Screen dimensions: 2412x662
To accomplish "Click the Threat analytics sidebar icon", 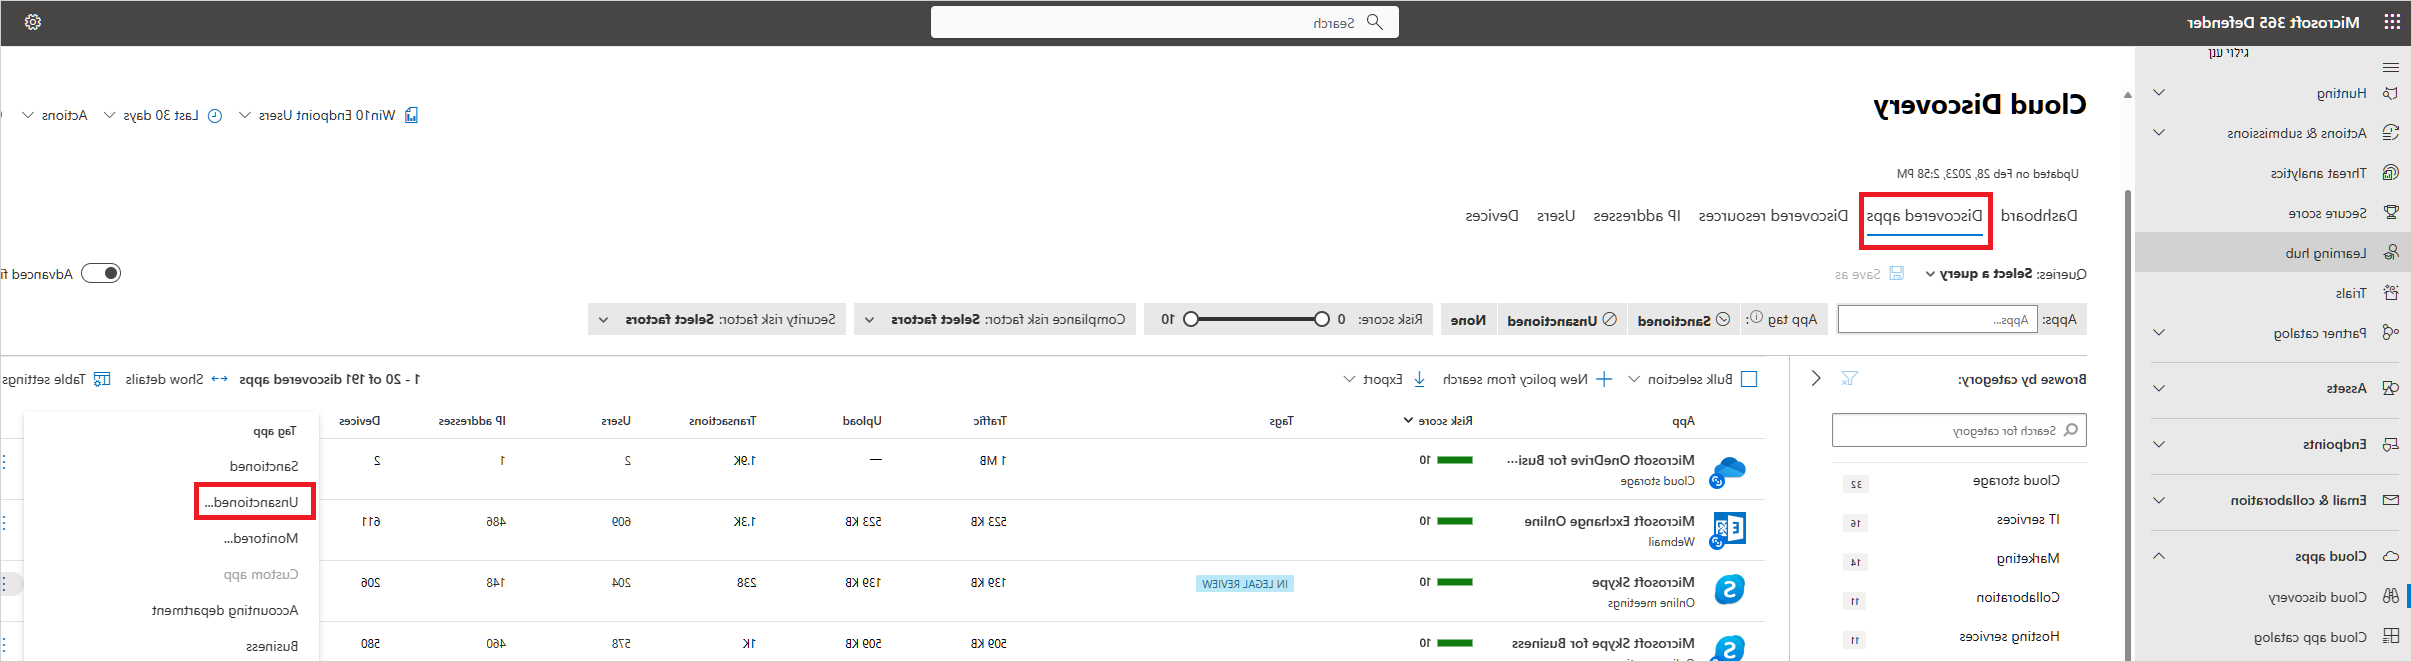I will point(2390,173).
